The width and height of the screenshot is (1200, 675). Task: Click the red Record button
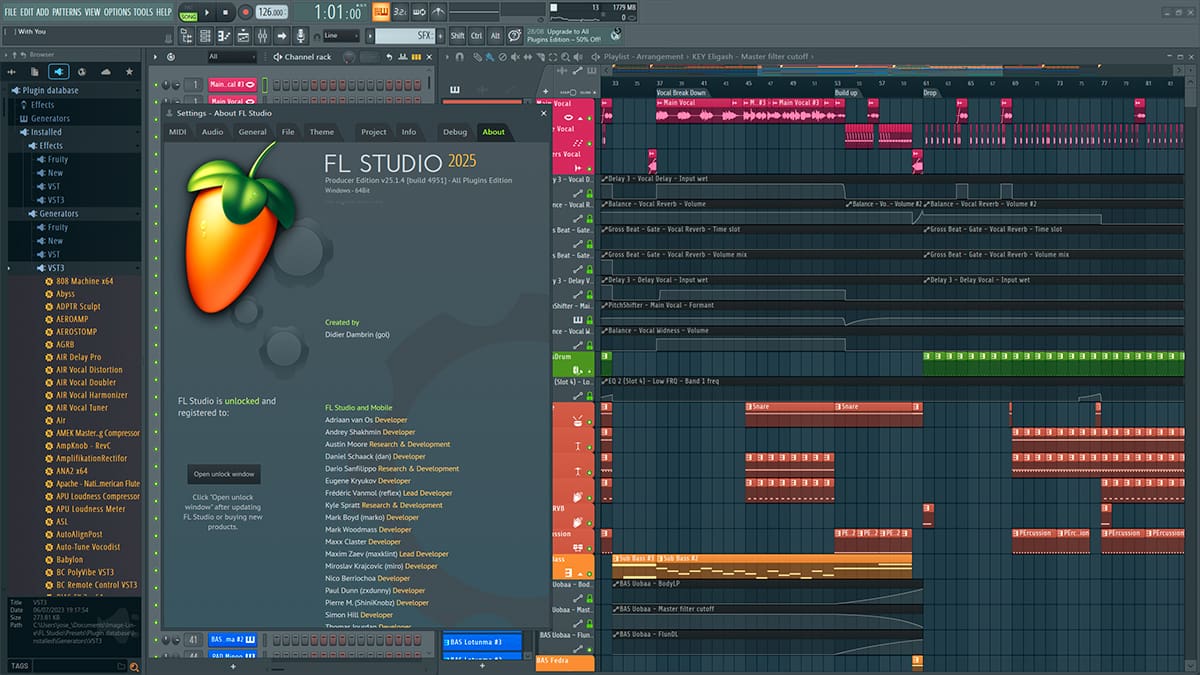coord(245,12)
